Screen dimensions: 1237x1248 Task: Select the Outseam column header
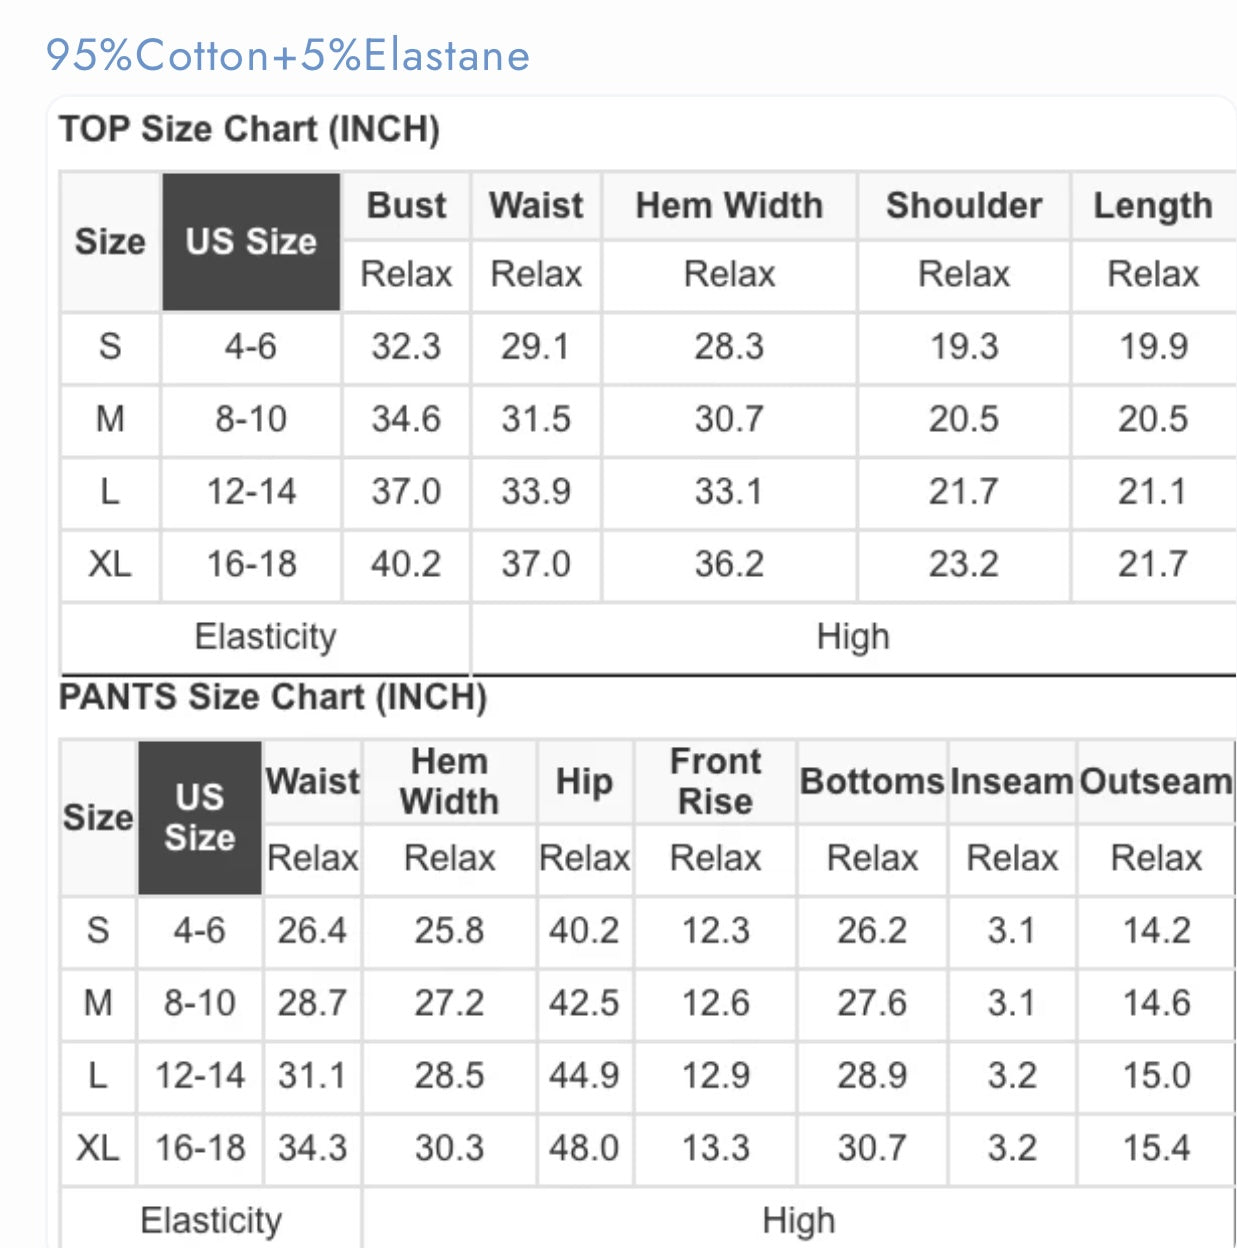coord(1156,781)
